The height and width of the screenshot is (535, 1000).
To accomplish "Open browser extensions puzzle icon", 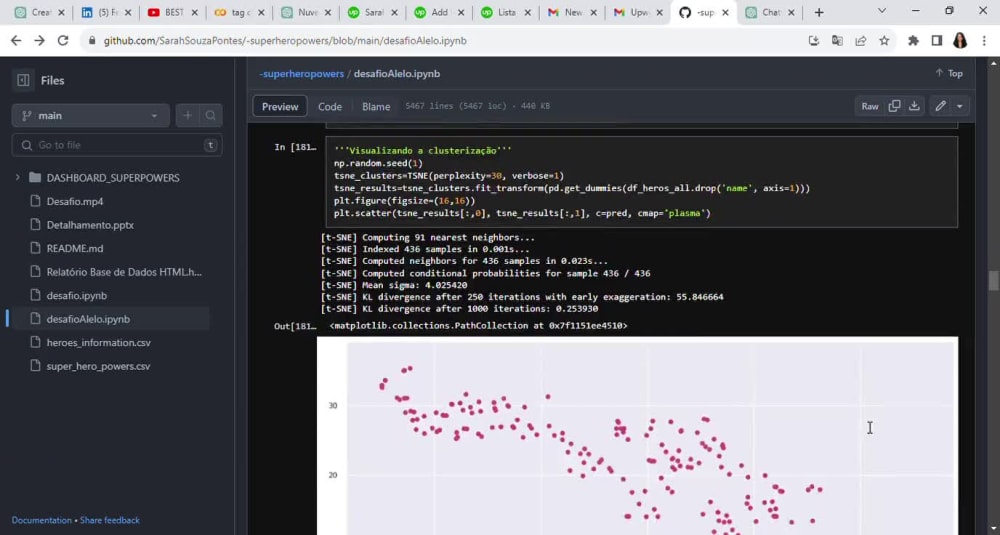I will [x=913, y=41].
